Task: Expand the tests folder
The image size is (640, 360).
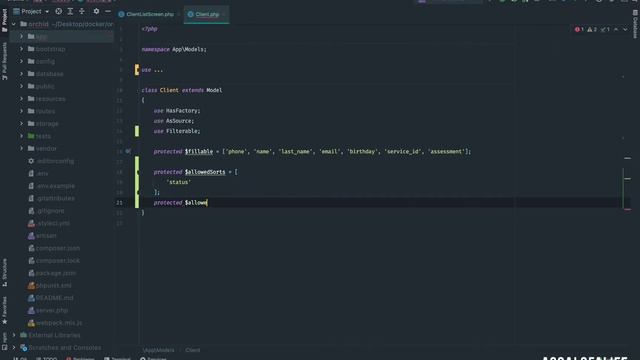Action: point(22,136)
